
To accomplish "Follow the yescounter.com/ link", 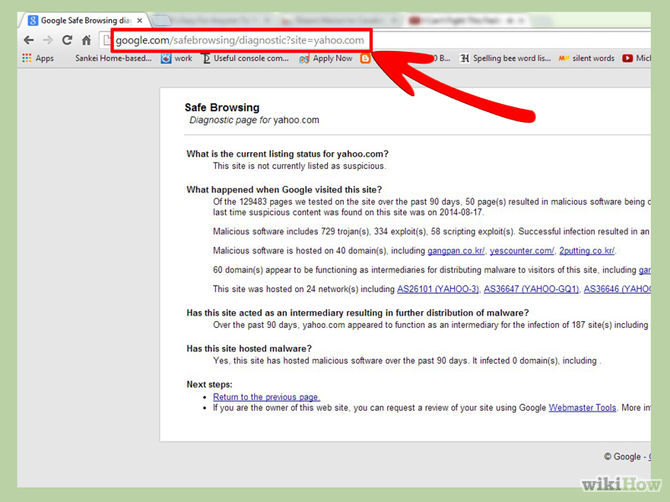I will pos(522,251).
